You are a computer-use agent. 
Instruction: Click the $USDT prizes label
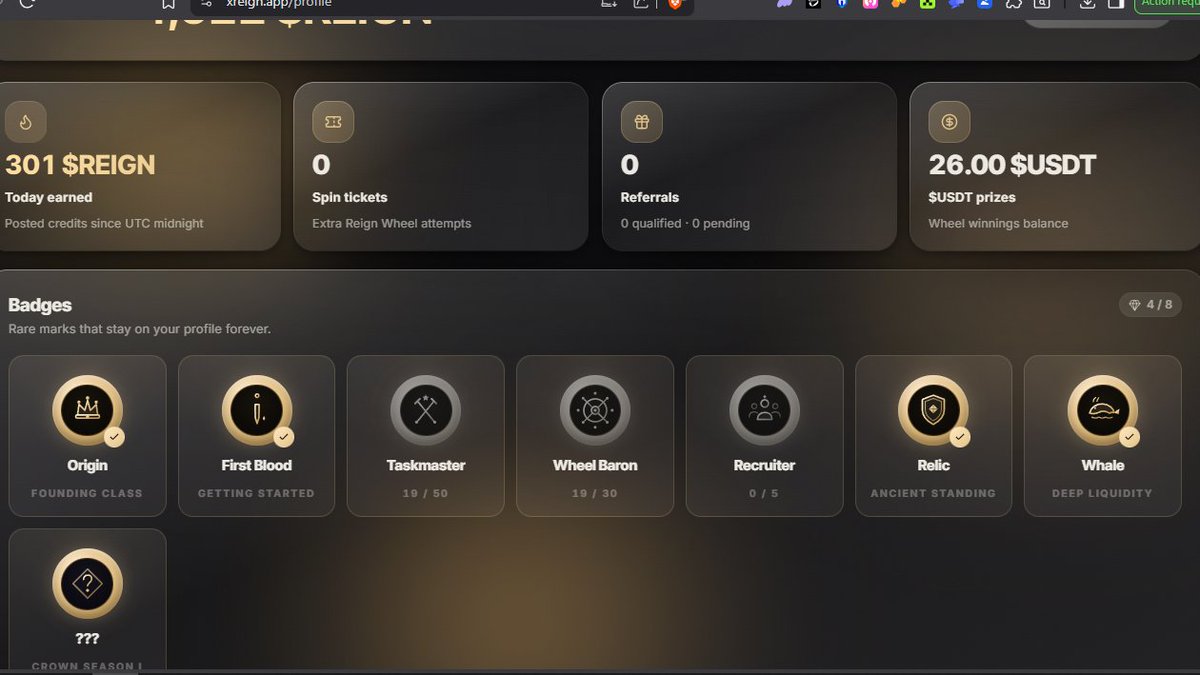[972, 197]
